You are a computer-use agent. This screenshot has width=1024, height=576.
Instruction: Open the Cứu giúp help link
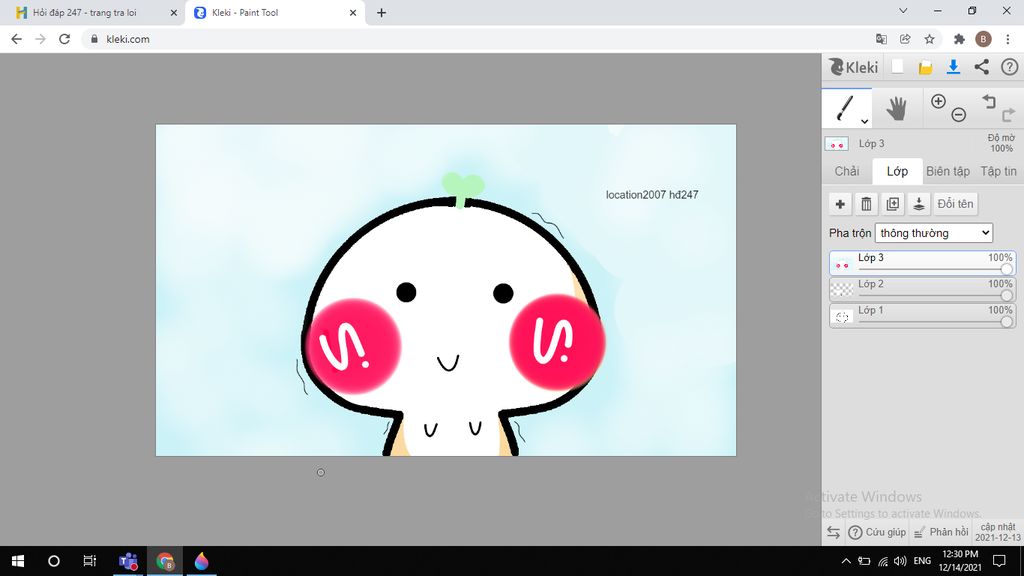pyautogui.click(x=877, y=532)
